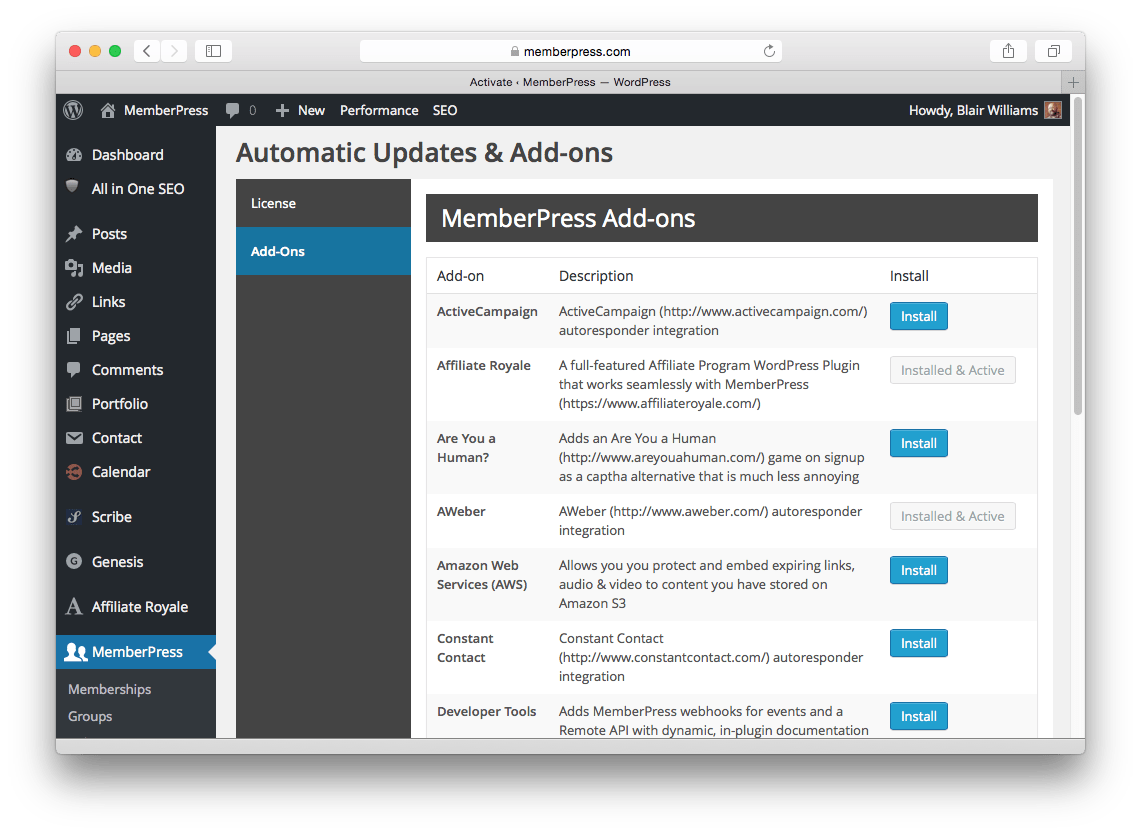The width and height of the screenshot is (1141, 834).
Task: Open the Memberships submenu link
Action: (x=110, y=689)
